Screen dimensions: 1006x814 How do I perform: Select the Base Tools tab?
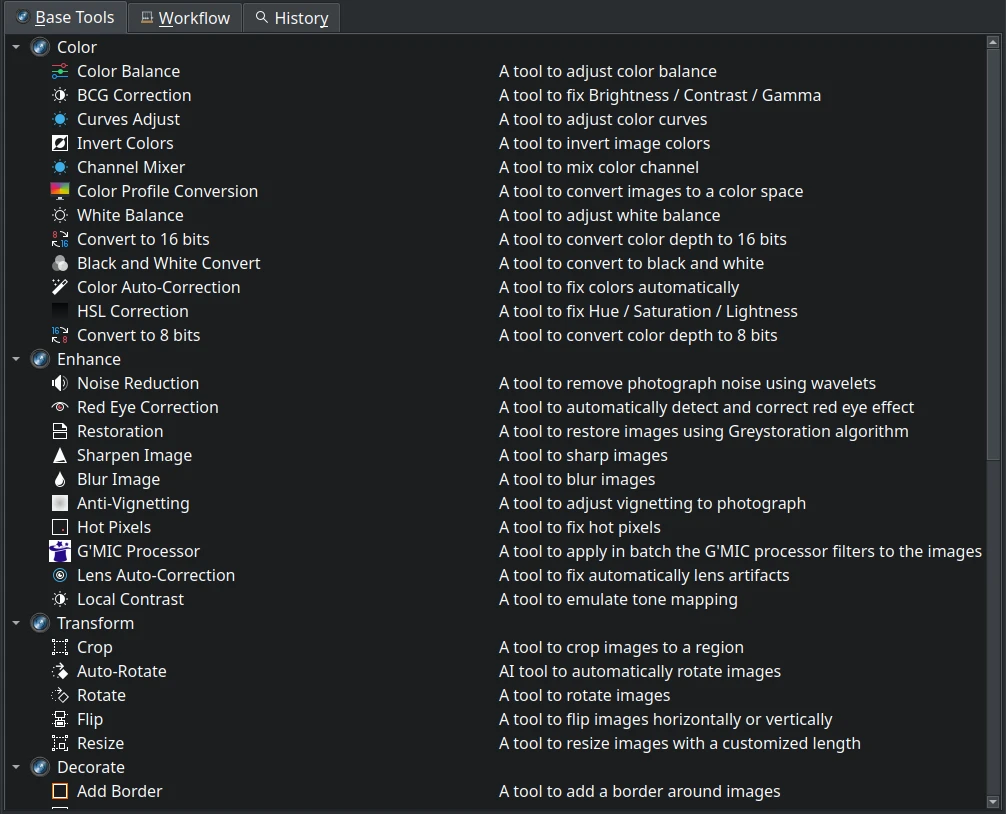[65, 18]
